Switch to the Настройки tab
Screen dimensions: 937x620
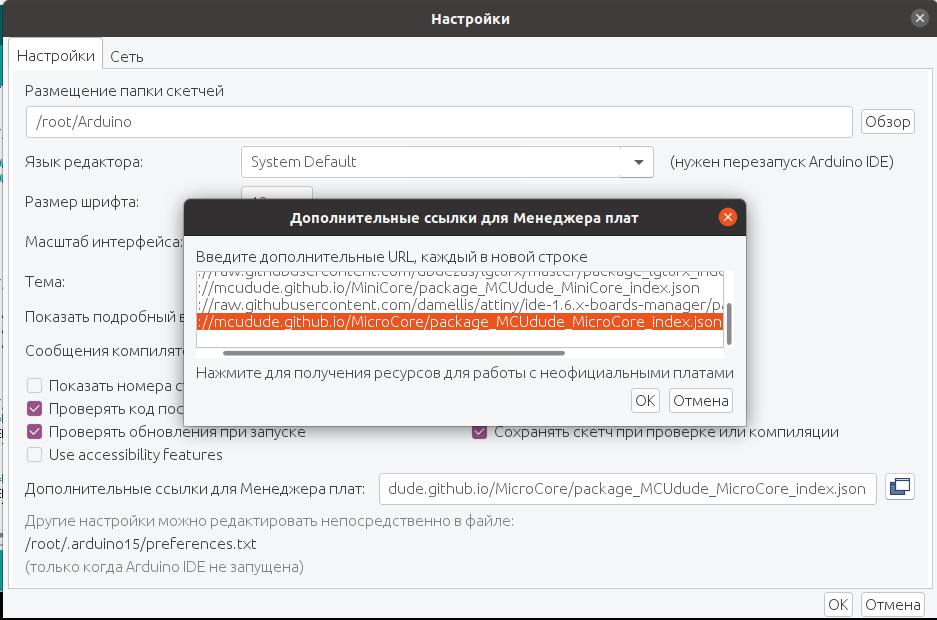coord(56,56)
